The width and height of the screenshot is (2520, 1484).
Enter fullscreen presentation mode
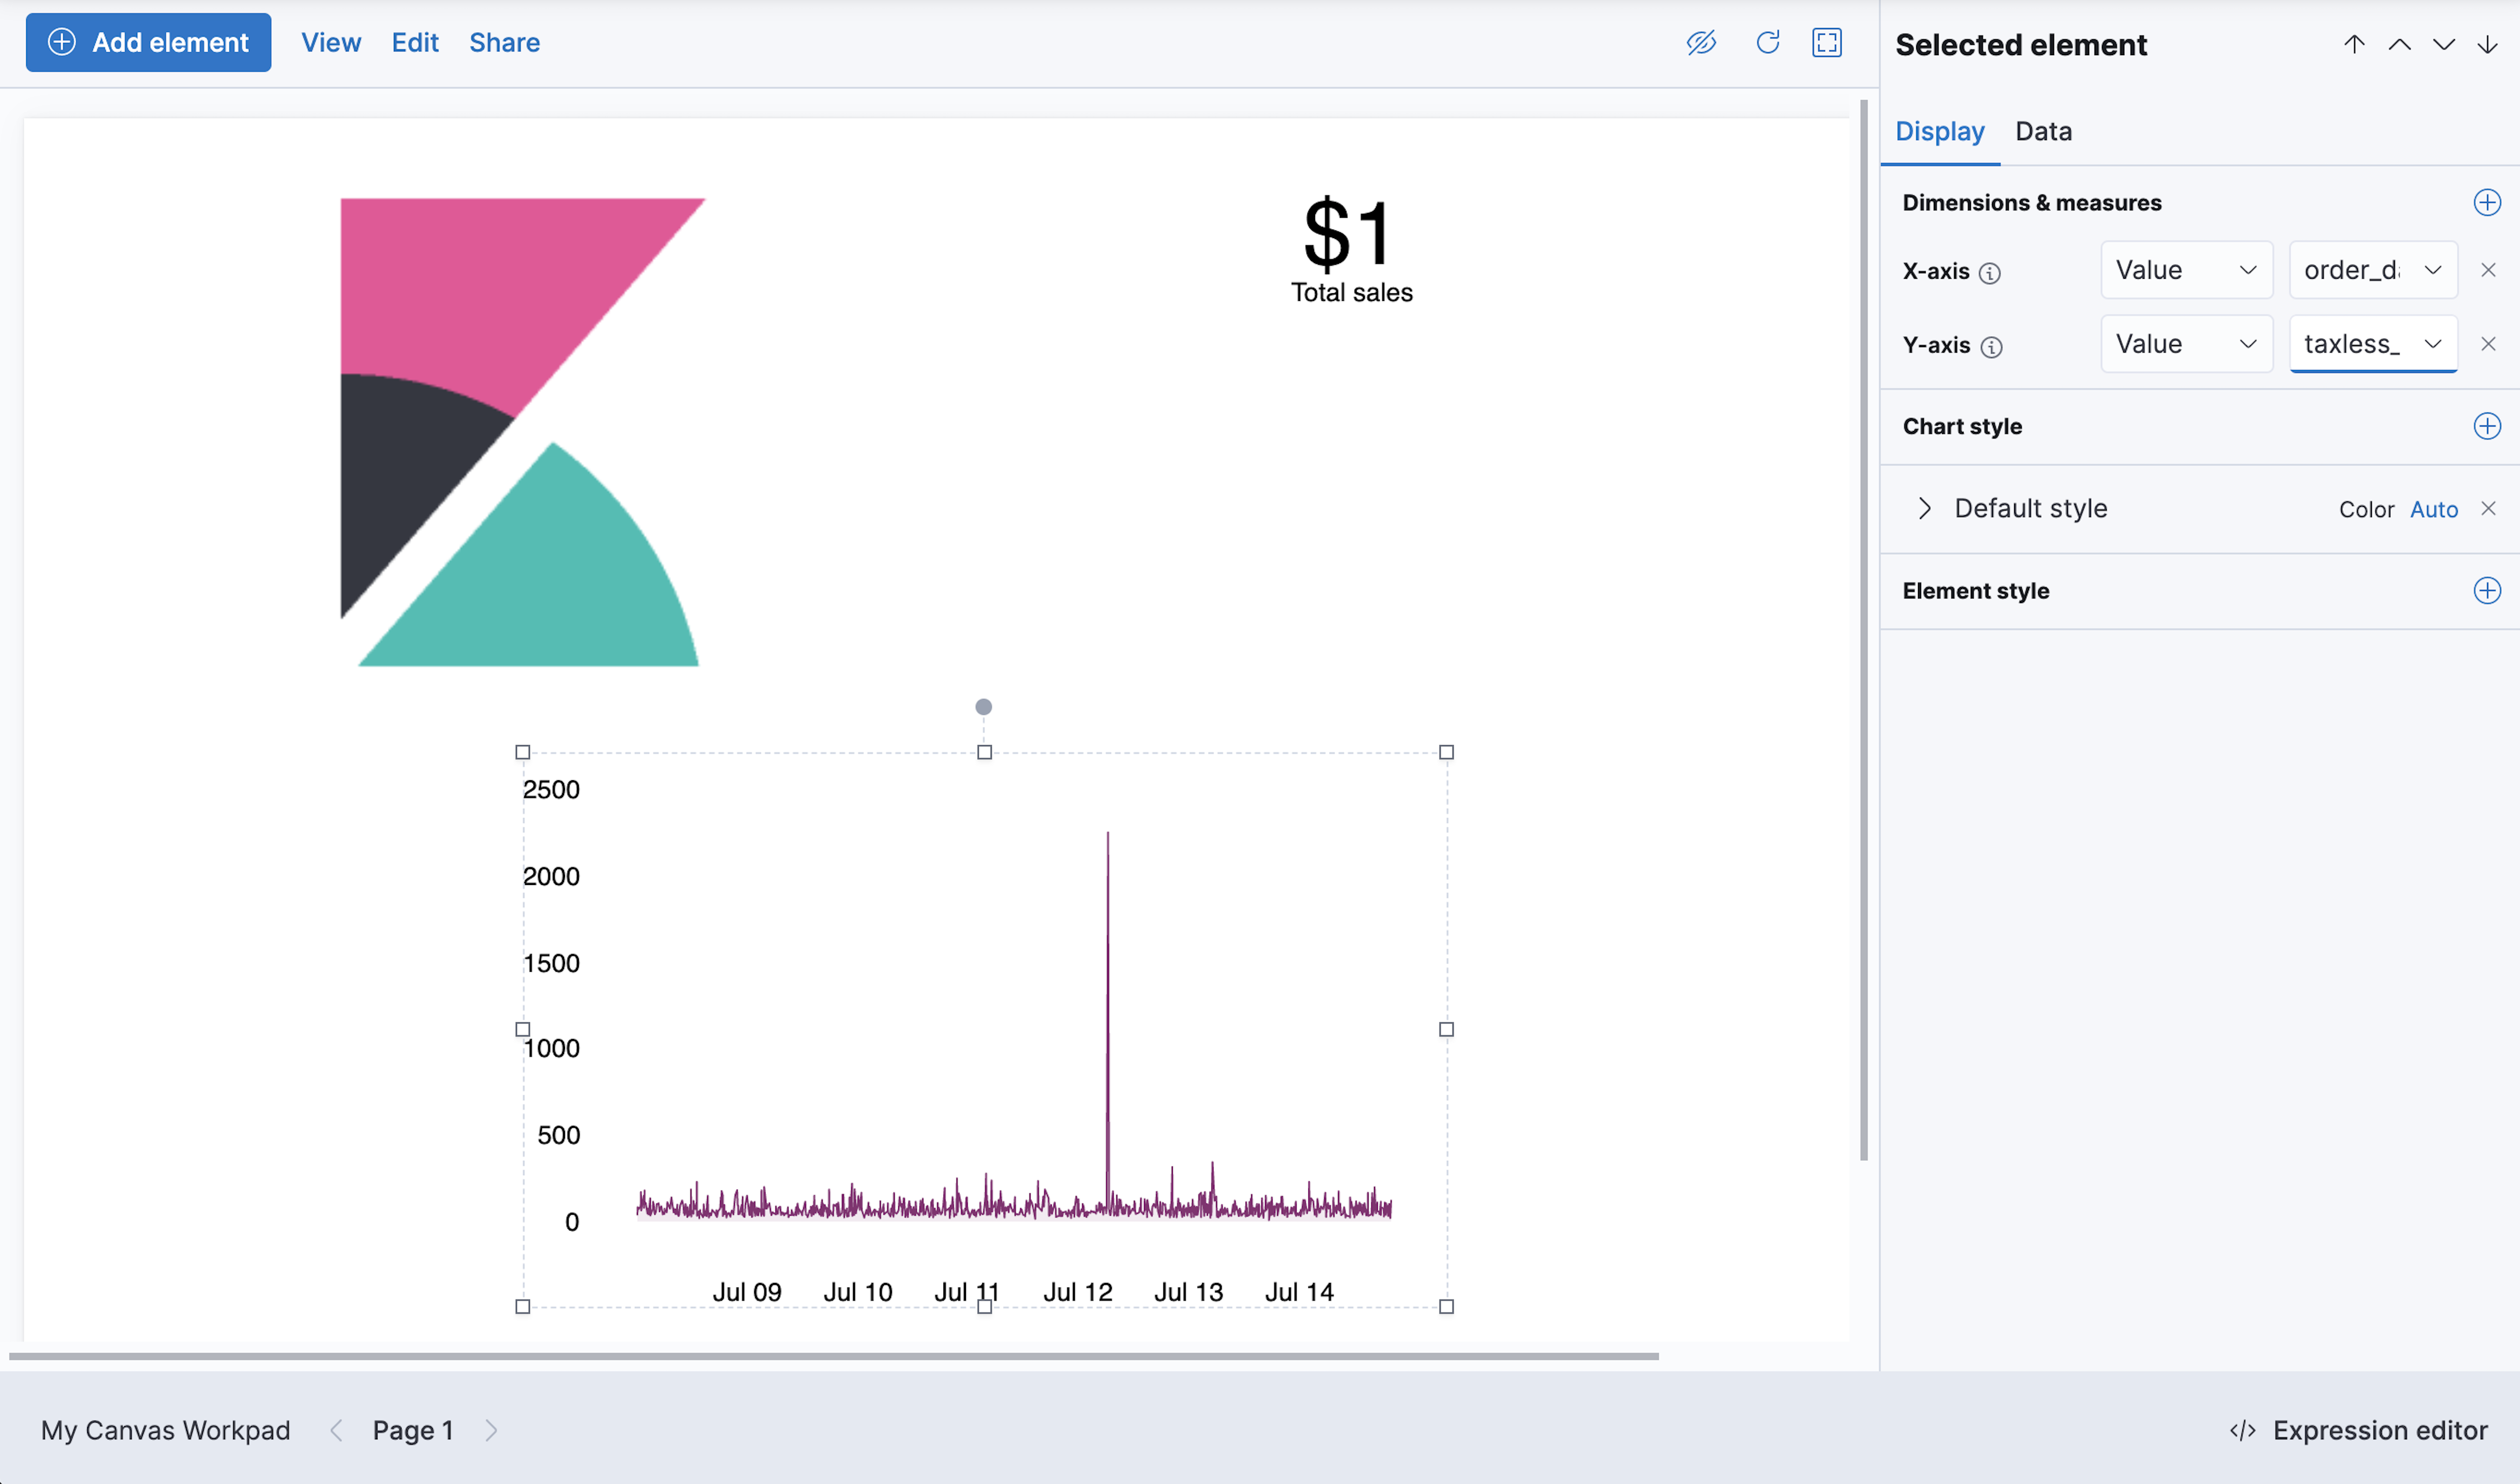tap(1827, 42)
